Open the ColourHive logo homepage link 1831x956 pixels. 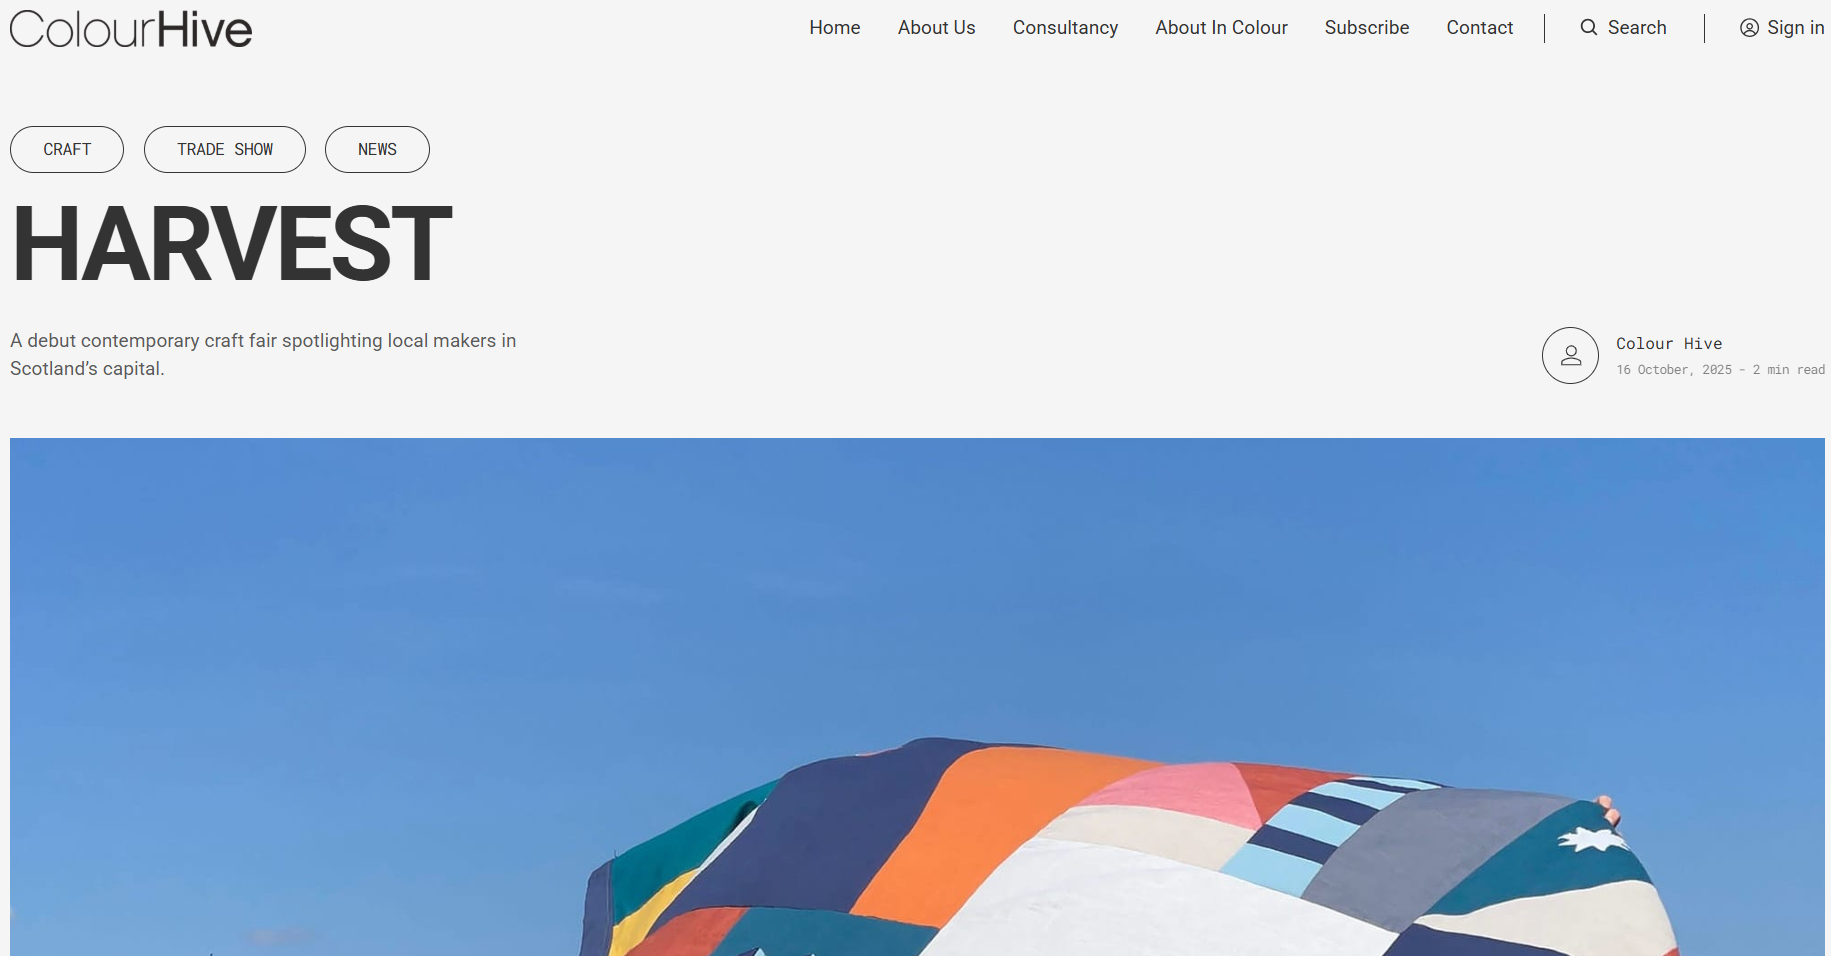click(131, 29)
